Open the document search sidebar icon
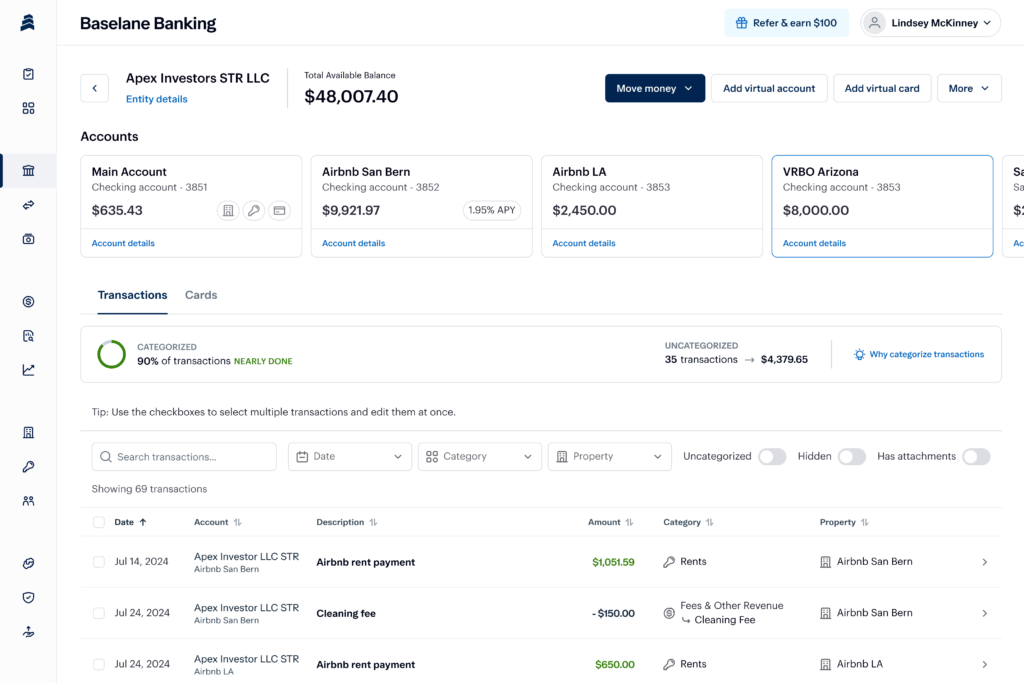The width and height of the screenshot is (1024, 683). click(x=28, y=336)
